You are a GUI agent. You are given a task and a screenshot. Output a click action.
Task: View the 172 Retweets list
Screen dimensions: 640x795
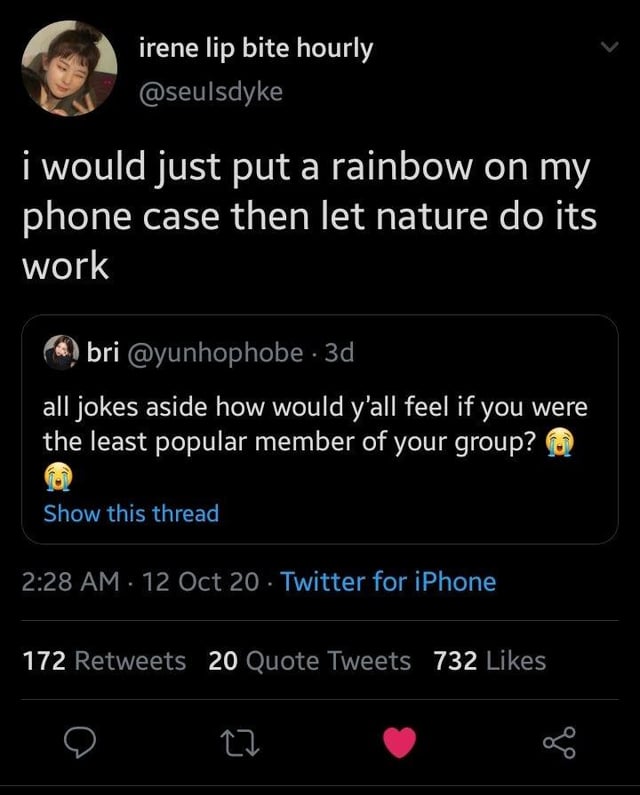(x=103, y=661)
